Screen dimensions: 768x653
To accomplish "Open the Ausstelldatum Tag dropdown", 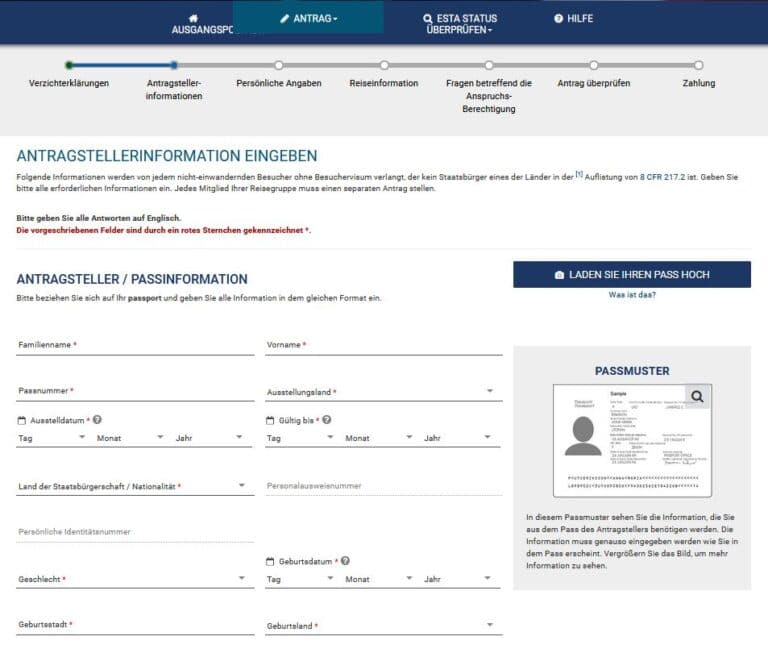I will click(51, 438).
